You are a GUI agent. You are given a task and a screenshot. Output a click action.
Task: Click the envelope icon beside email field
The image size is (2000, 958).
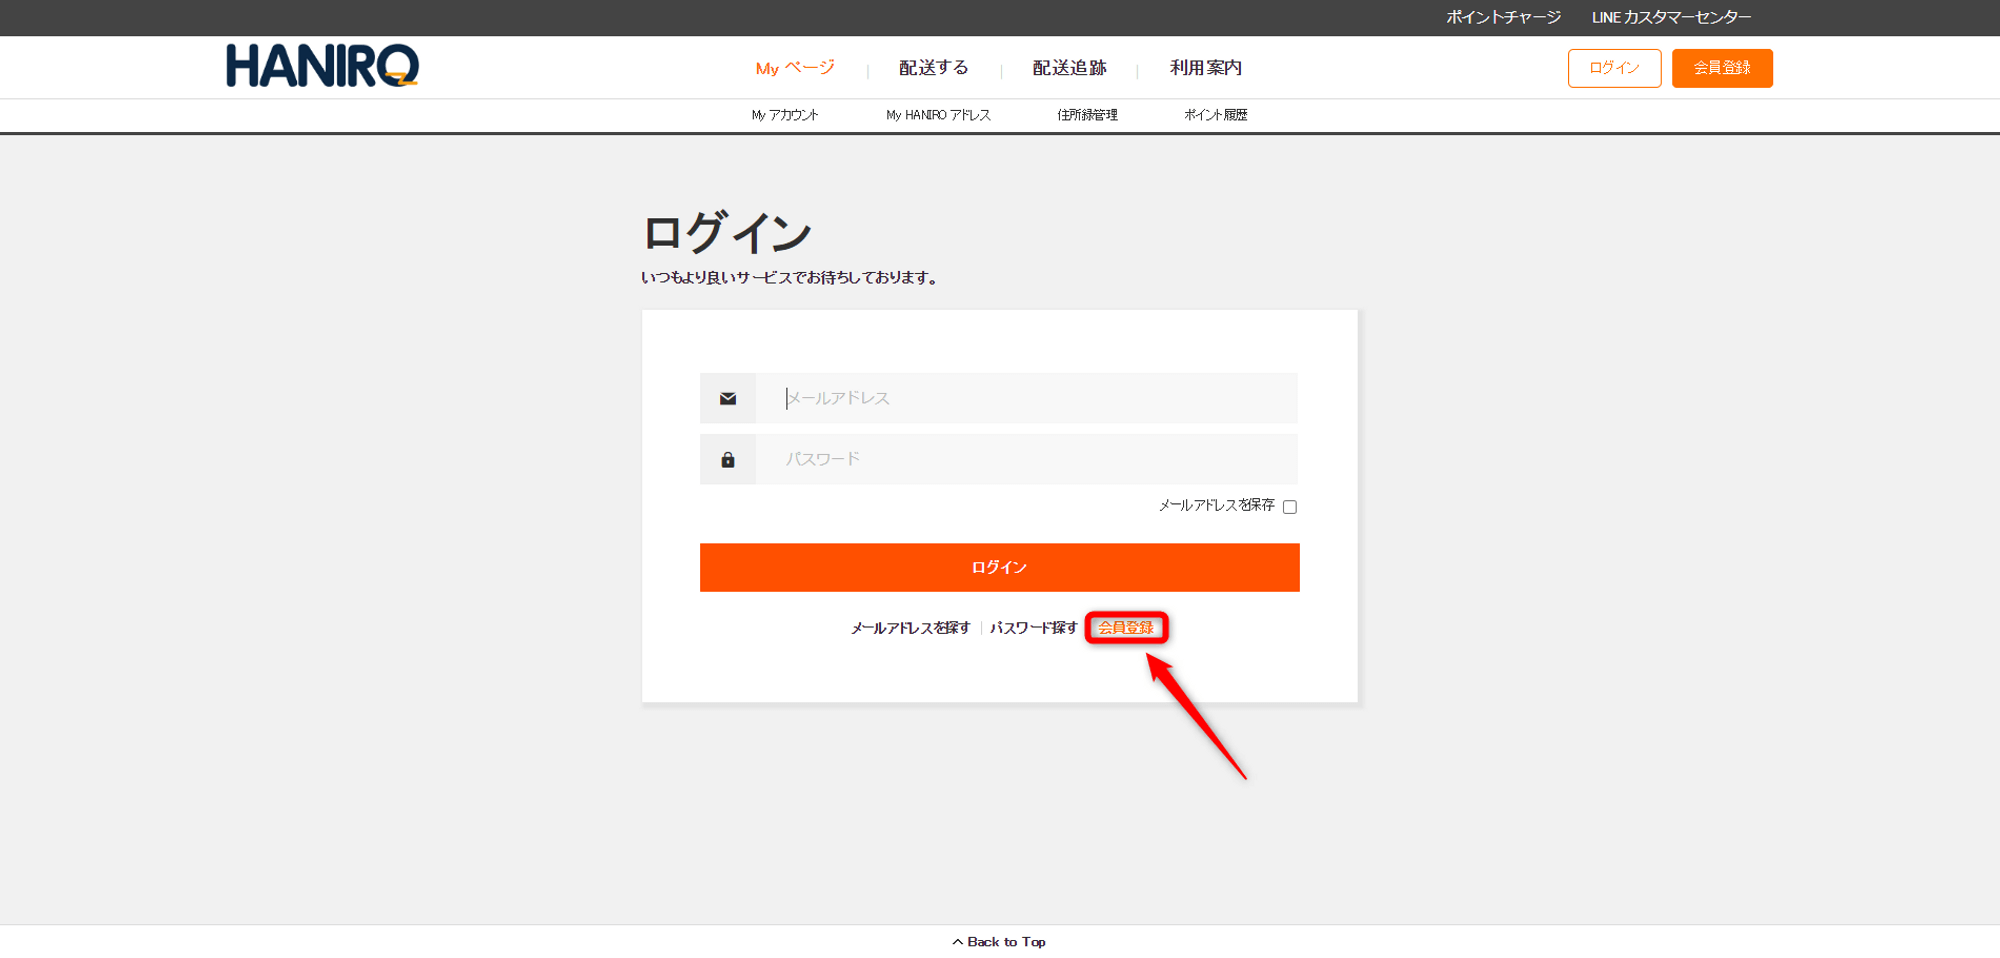pyautogui.click(x=728, y=399)
